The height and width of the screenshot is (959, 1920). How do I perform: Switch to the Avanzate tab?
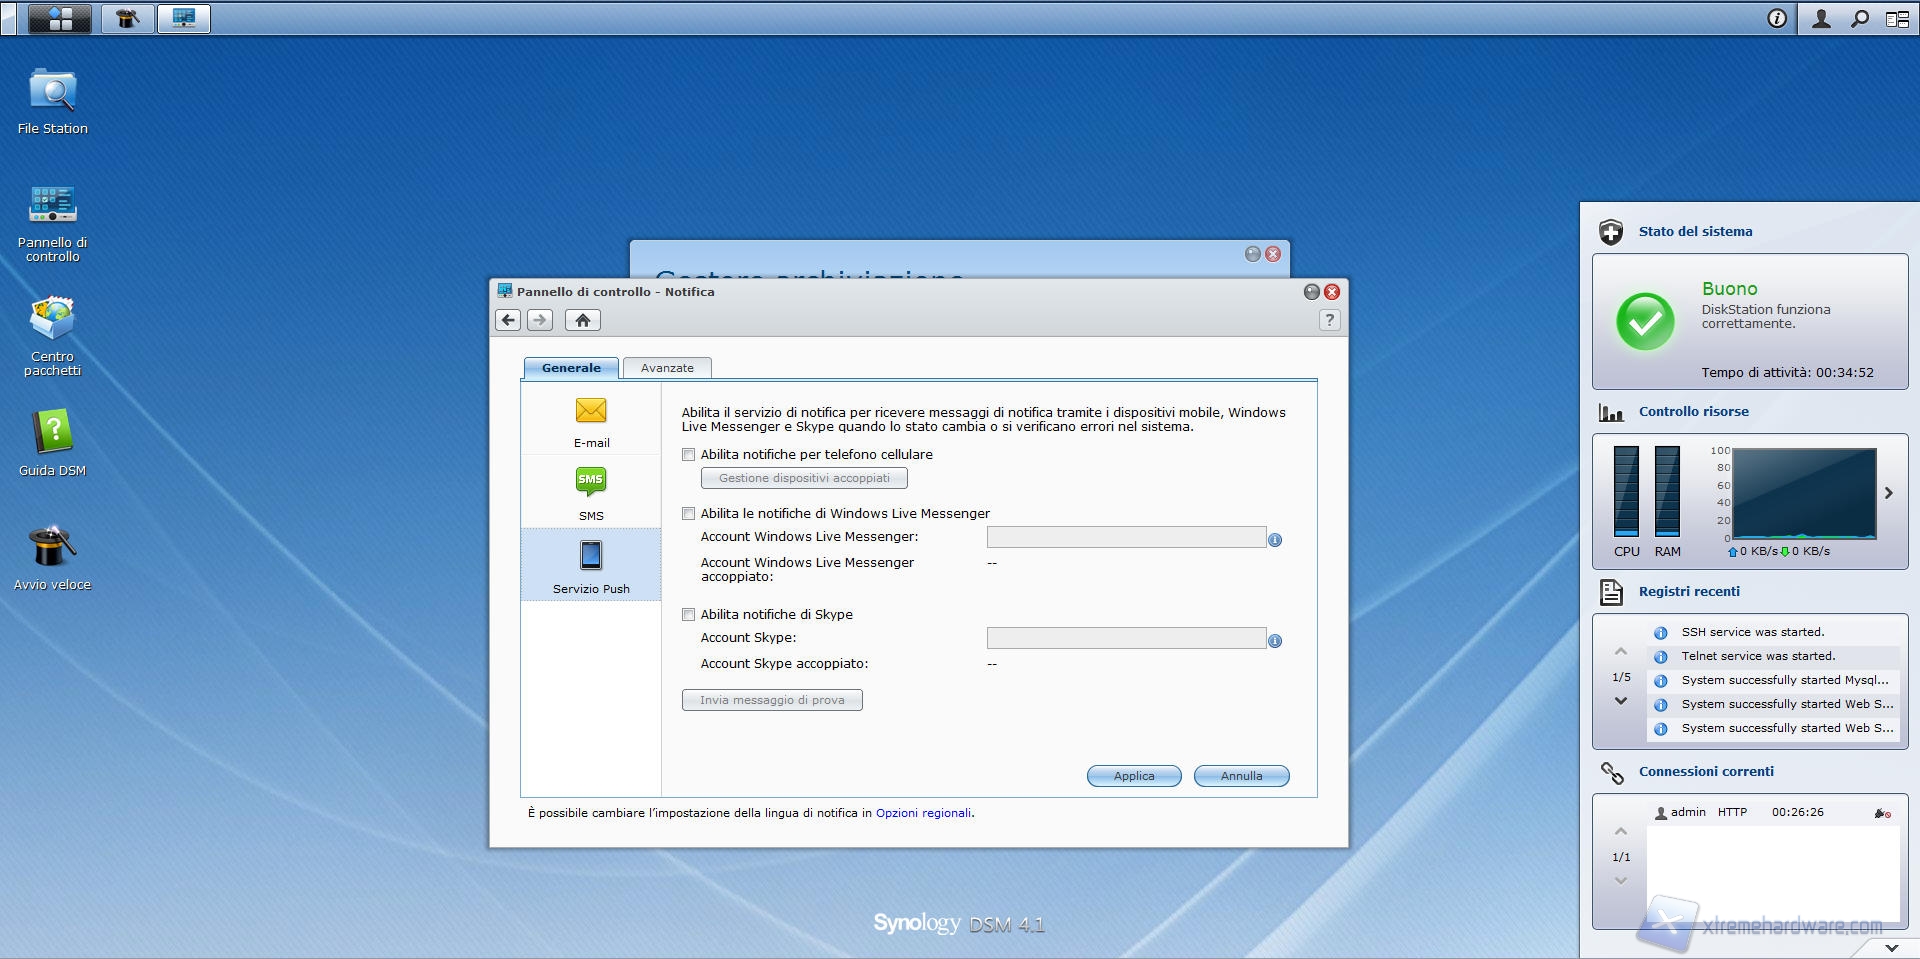point(667,368)
